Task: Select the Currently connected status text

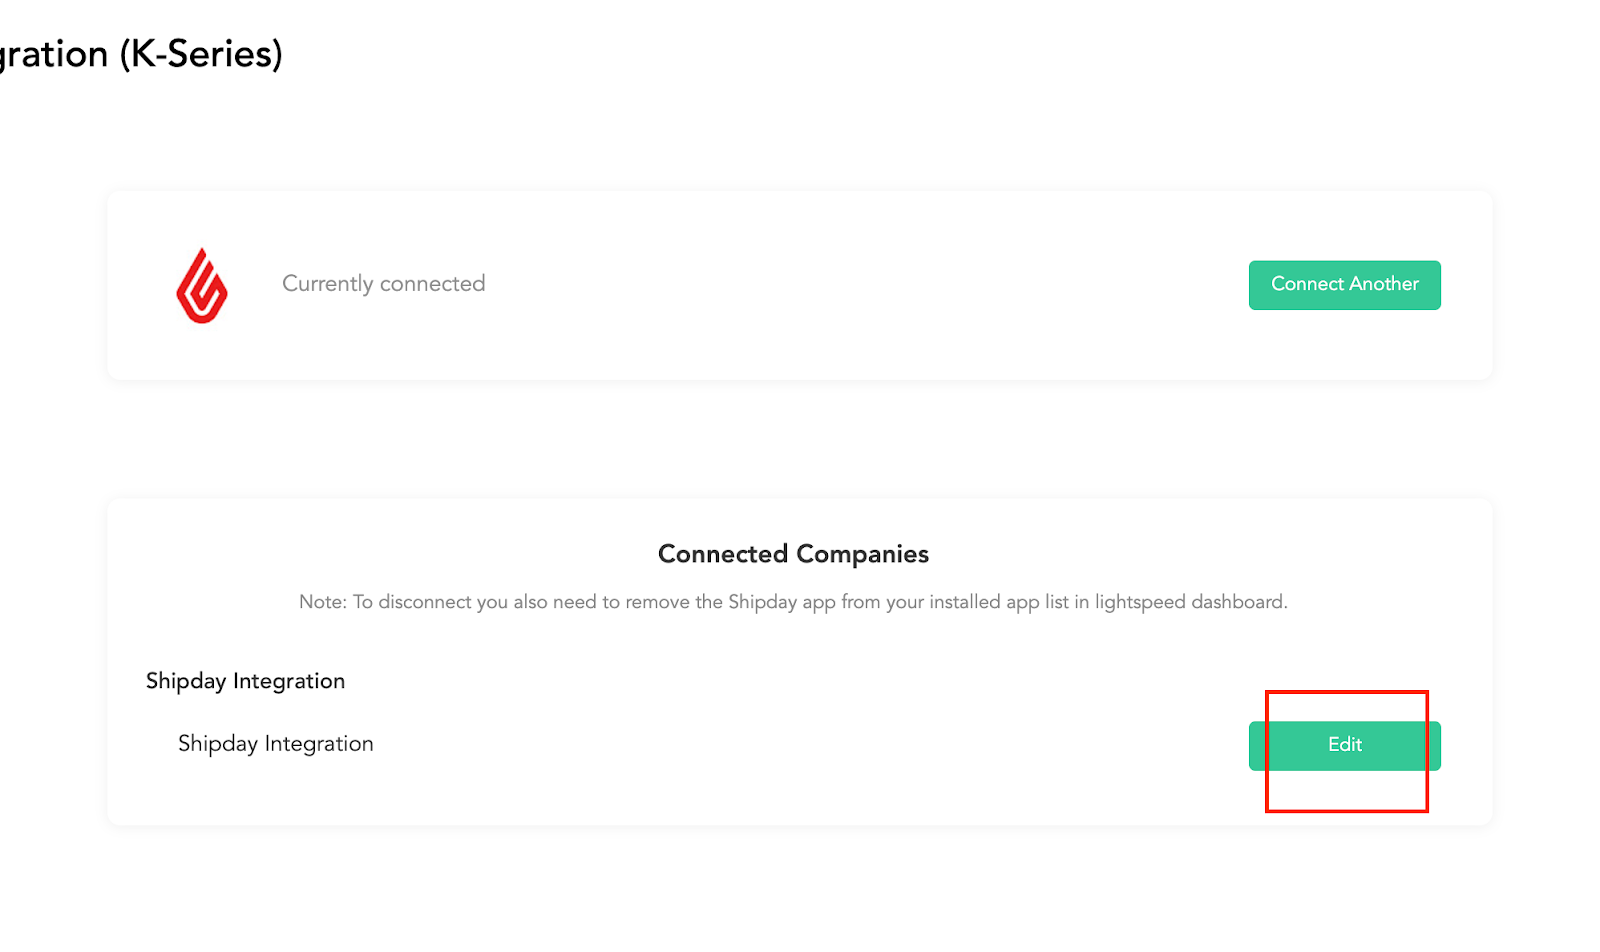Action: click(384, 284)
